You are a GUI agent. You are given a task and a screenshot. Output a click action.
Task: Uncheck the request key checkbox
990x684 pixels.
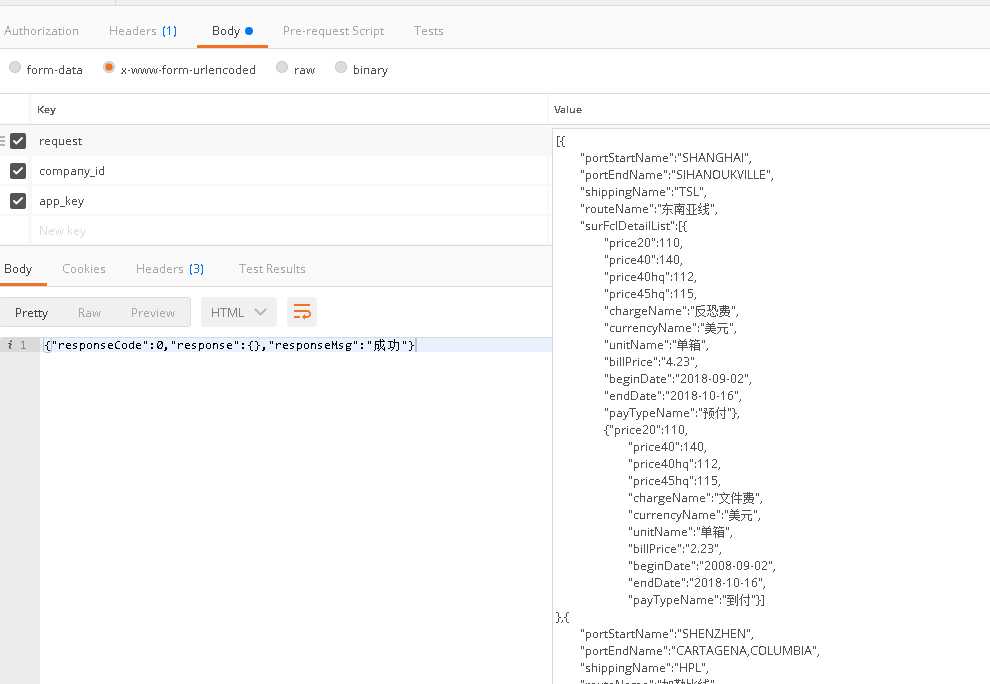[x=18, y=141]
